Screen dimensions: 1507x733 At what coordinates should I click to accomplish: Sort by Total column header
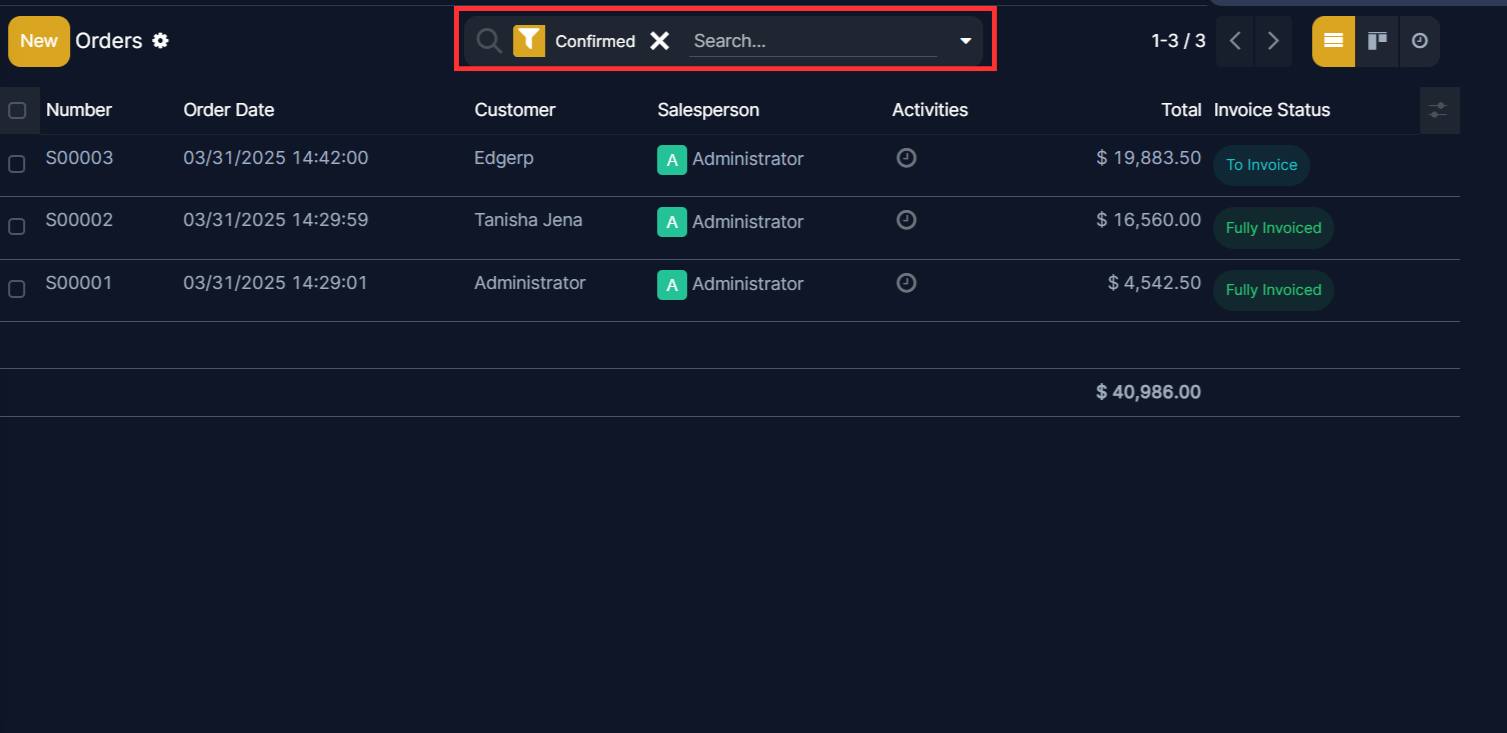click(x=1181, y=110)
